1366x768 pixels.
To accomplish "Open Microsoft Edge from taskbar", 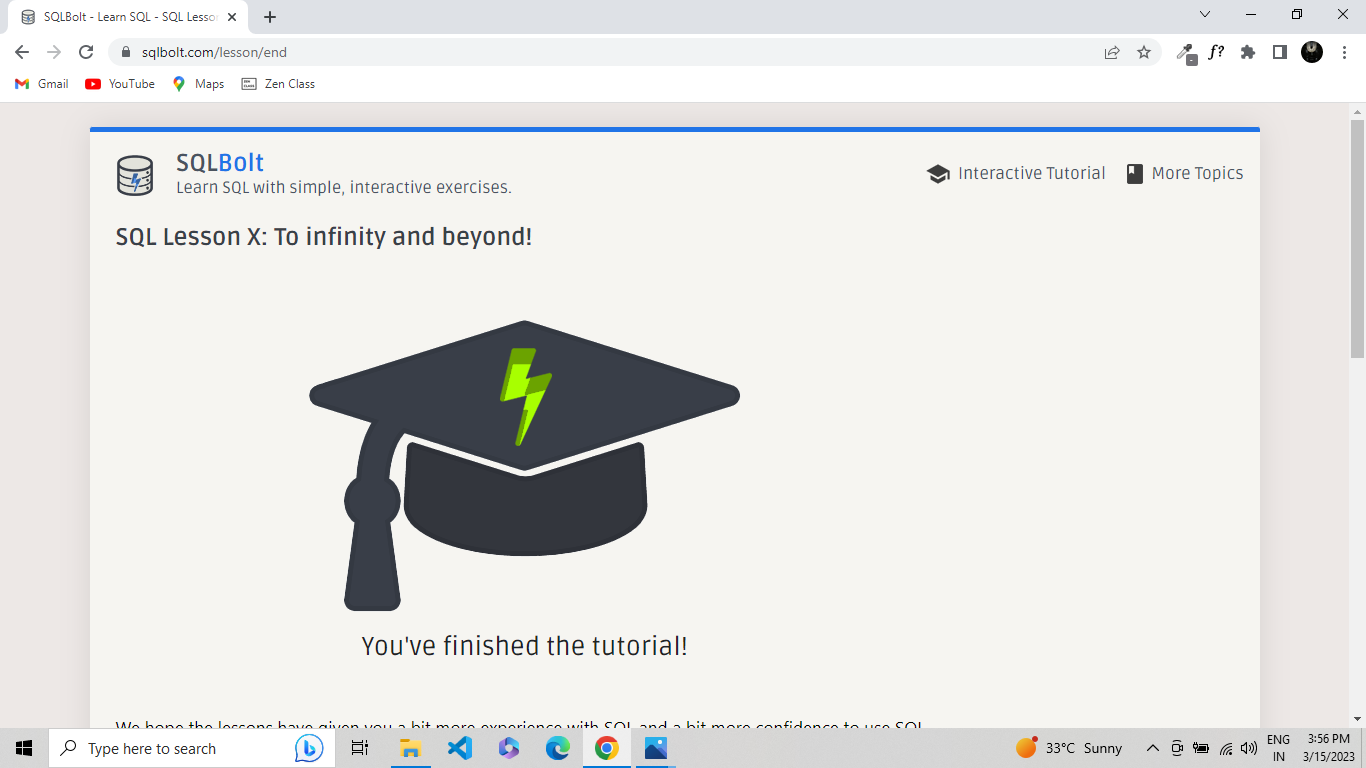I will pos(557,748).
